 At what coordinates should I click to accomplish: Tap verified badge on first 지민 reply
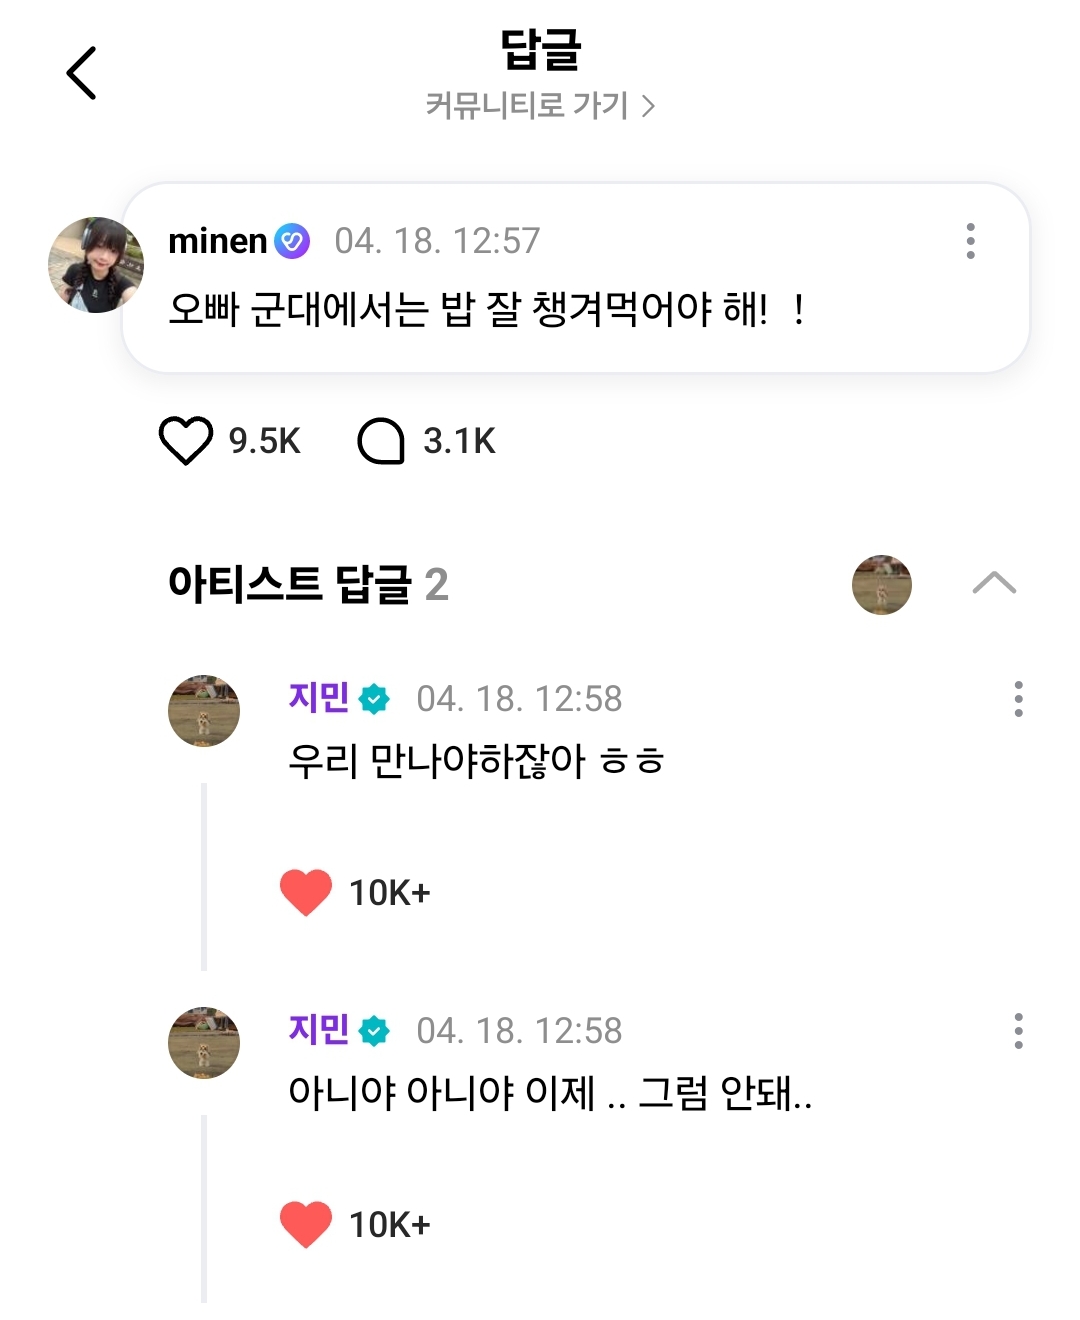pos(374,699)
